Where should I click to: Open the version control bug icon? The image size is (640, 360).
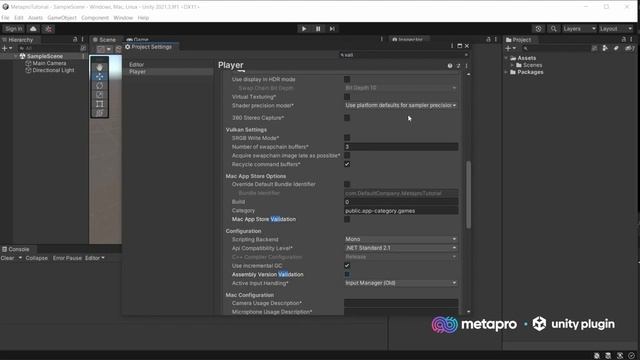tap(49, 29)
